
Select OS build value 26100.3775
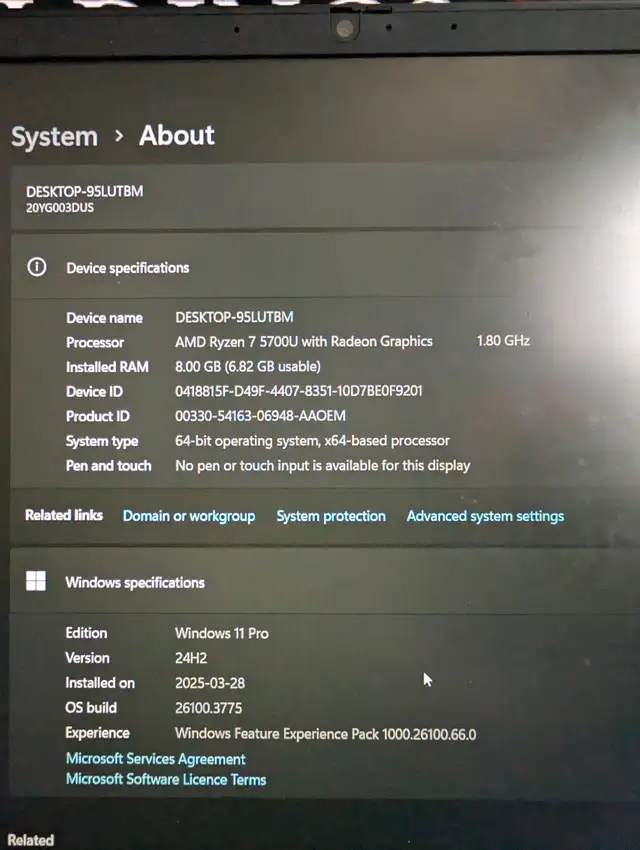pos(208,708)
